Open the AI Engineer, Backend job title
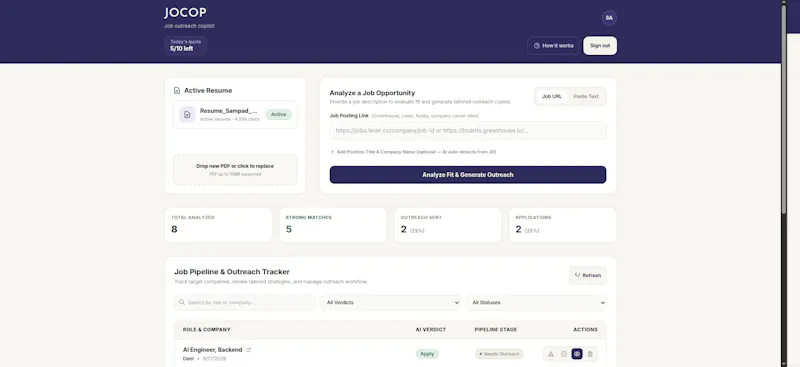Screen dimensions: 800x367 [213, 350]
